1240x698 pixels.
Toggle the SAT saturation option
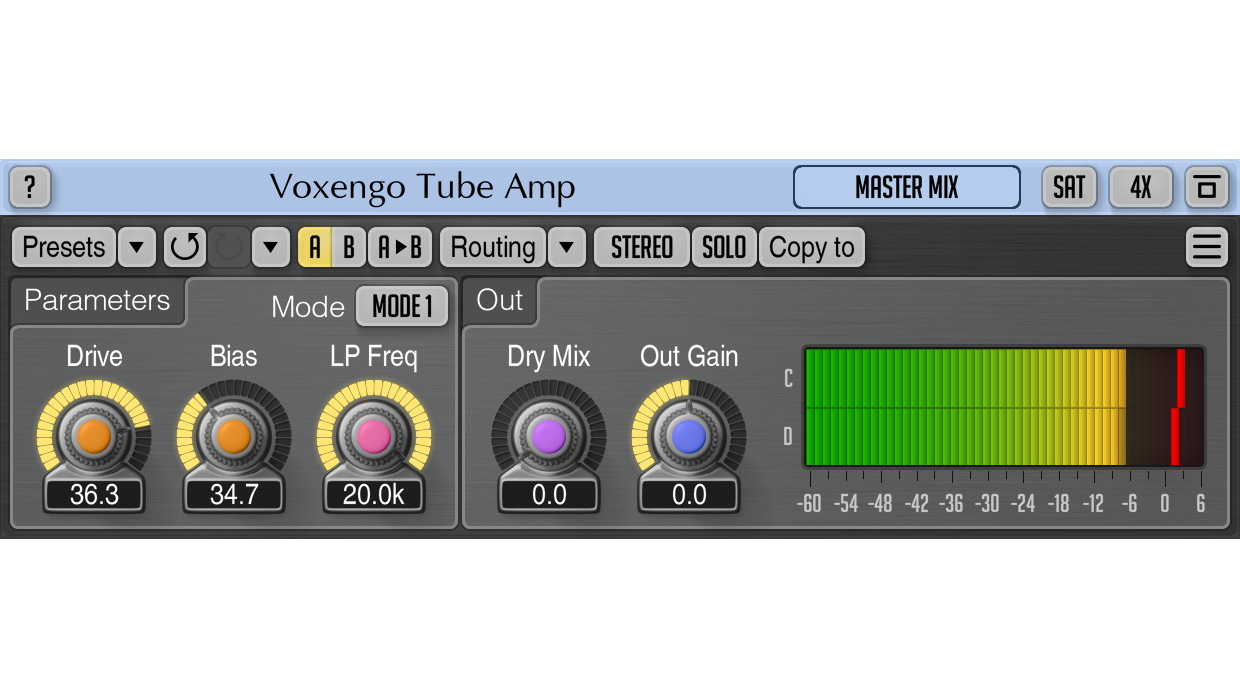(x=1069, y=188)
